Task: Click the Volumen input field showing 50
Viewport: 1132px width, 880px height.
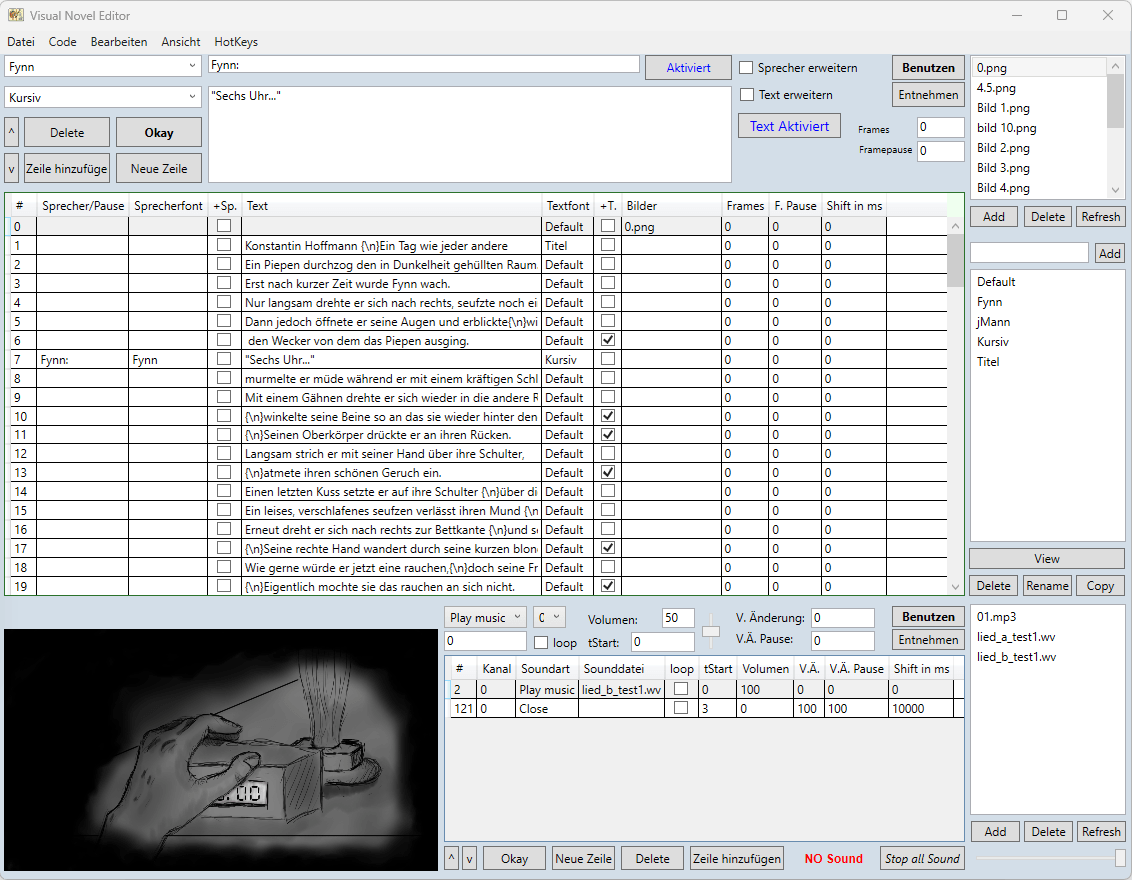Action: pyautogui.click(x=678, y=618)
